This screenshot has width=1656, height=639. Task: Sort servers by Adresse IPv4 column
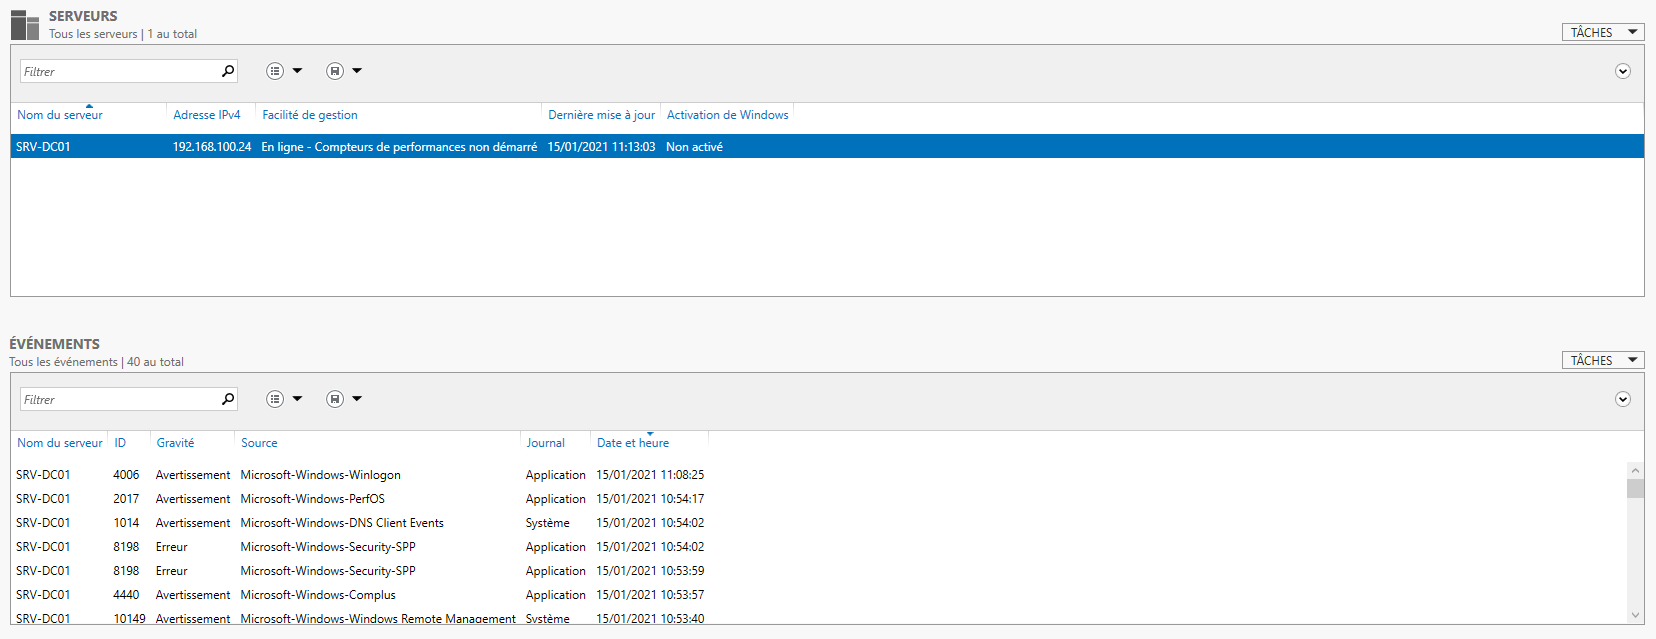(207, 115)
